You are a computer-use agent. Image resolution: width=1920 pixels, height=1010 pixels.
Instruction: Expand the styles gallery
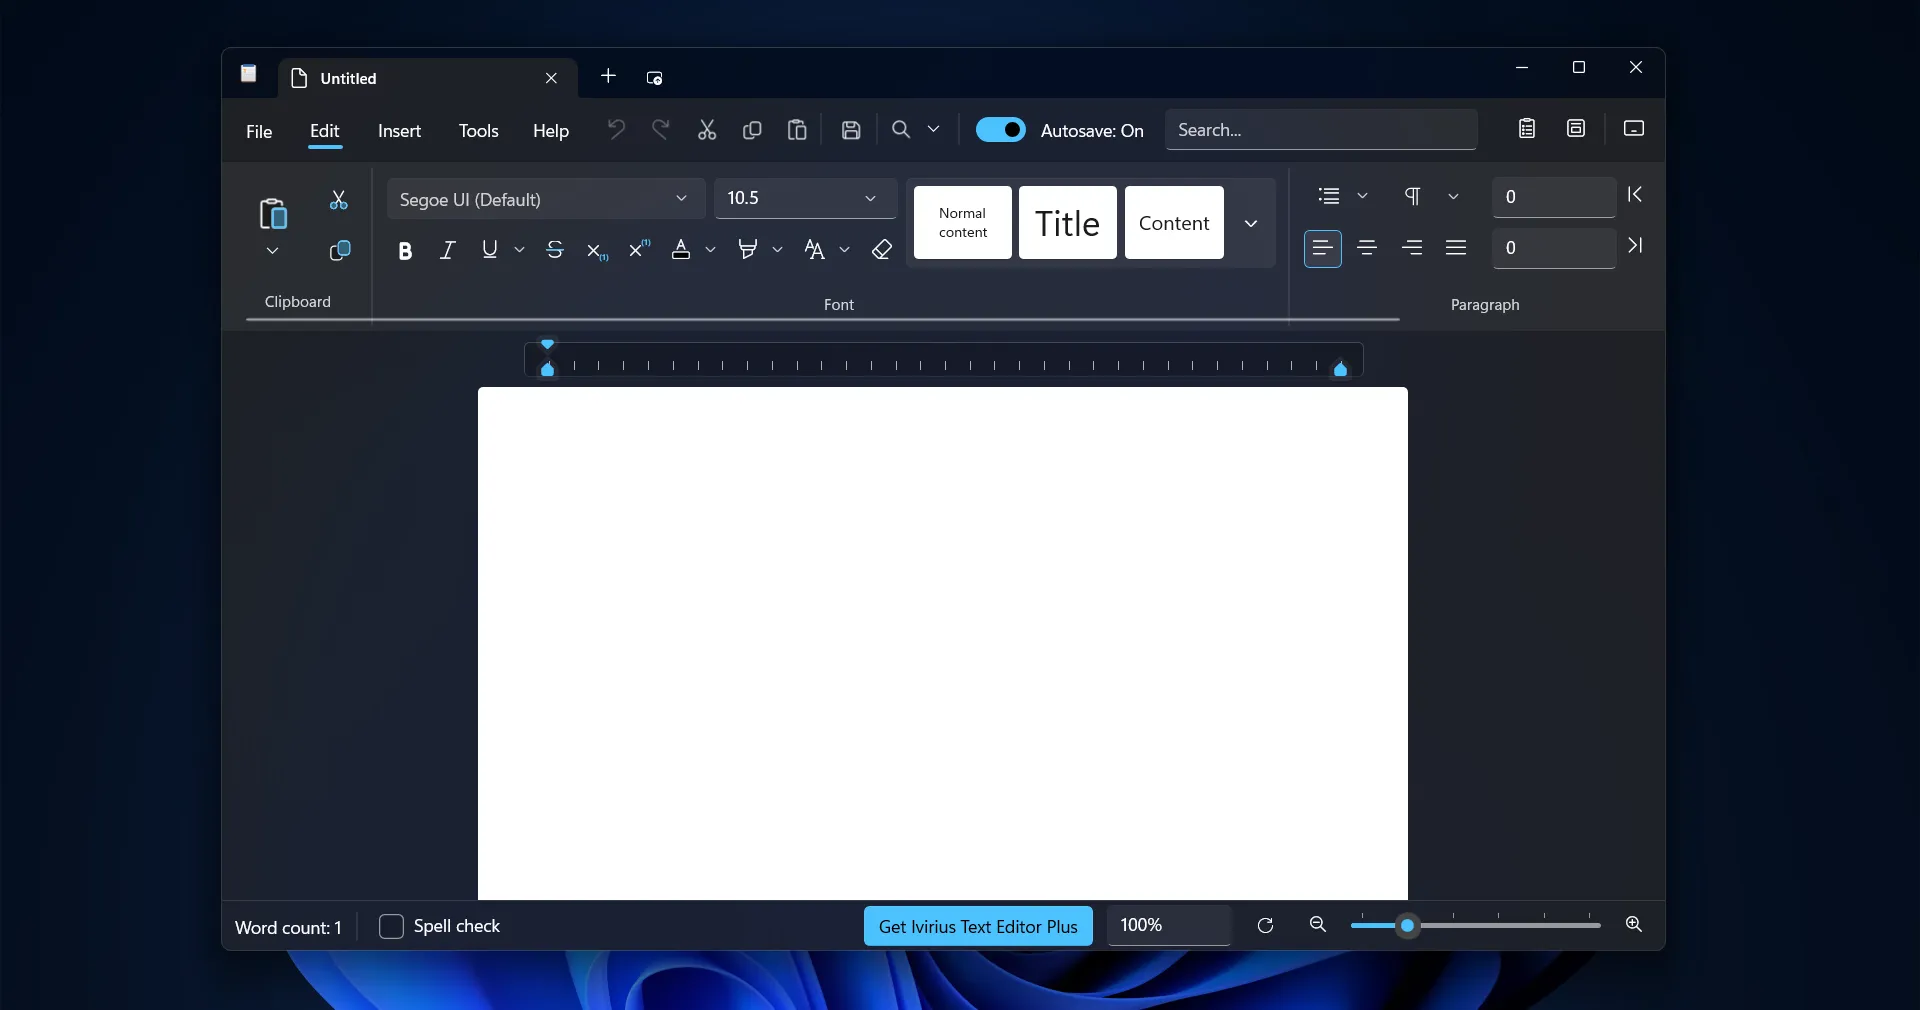pos(1251,223)
